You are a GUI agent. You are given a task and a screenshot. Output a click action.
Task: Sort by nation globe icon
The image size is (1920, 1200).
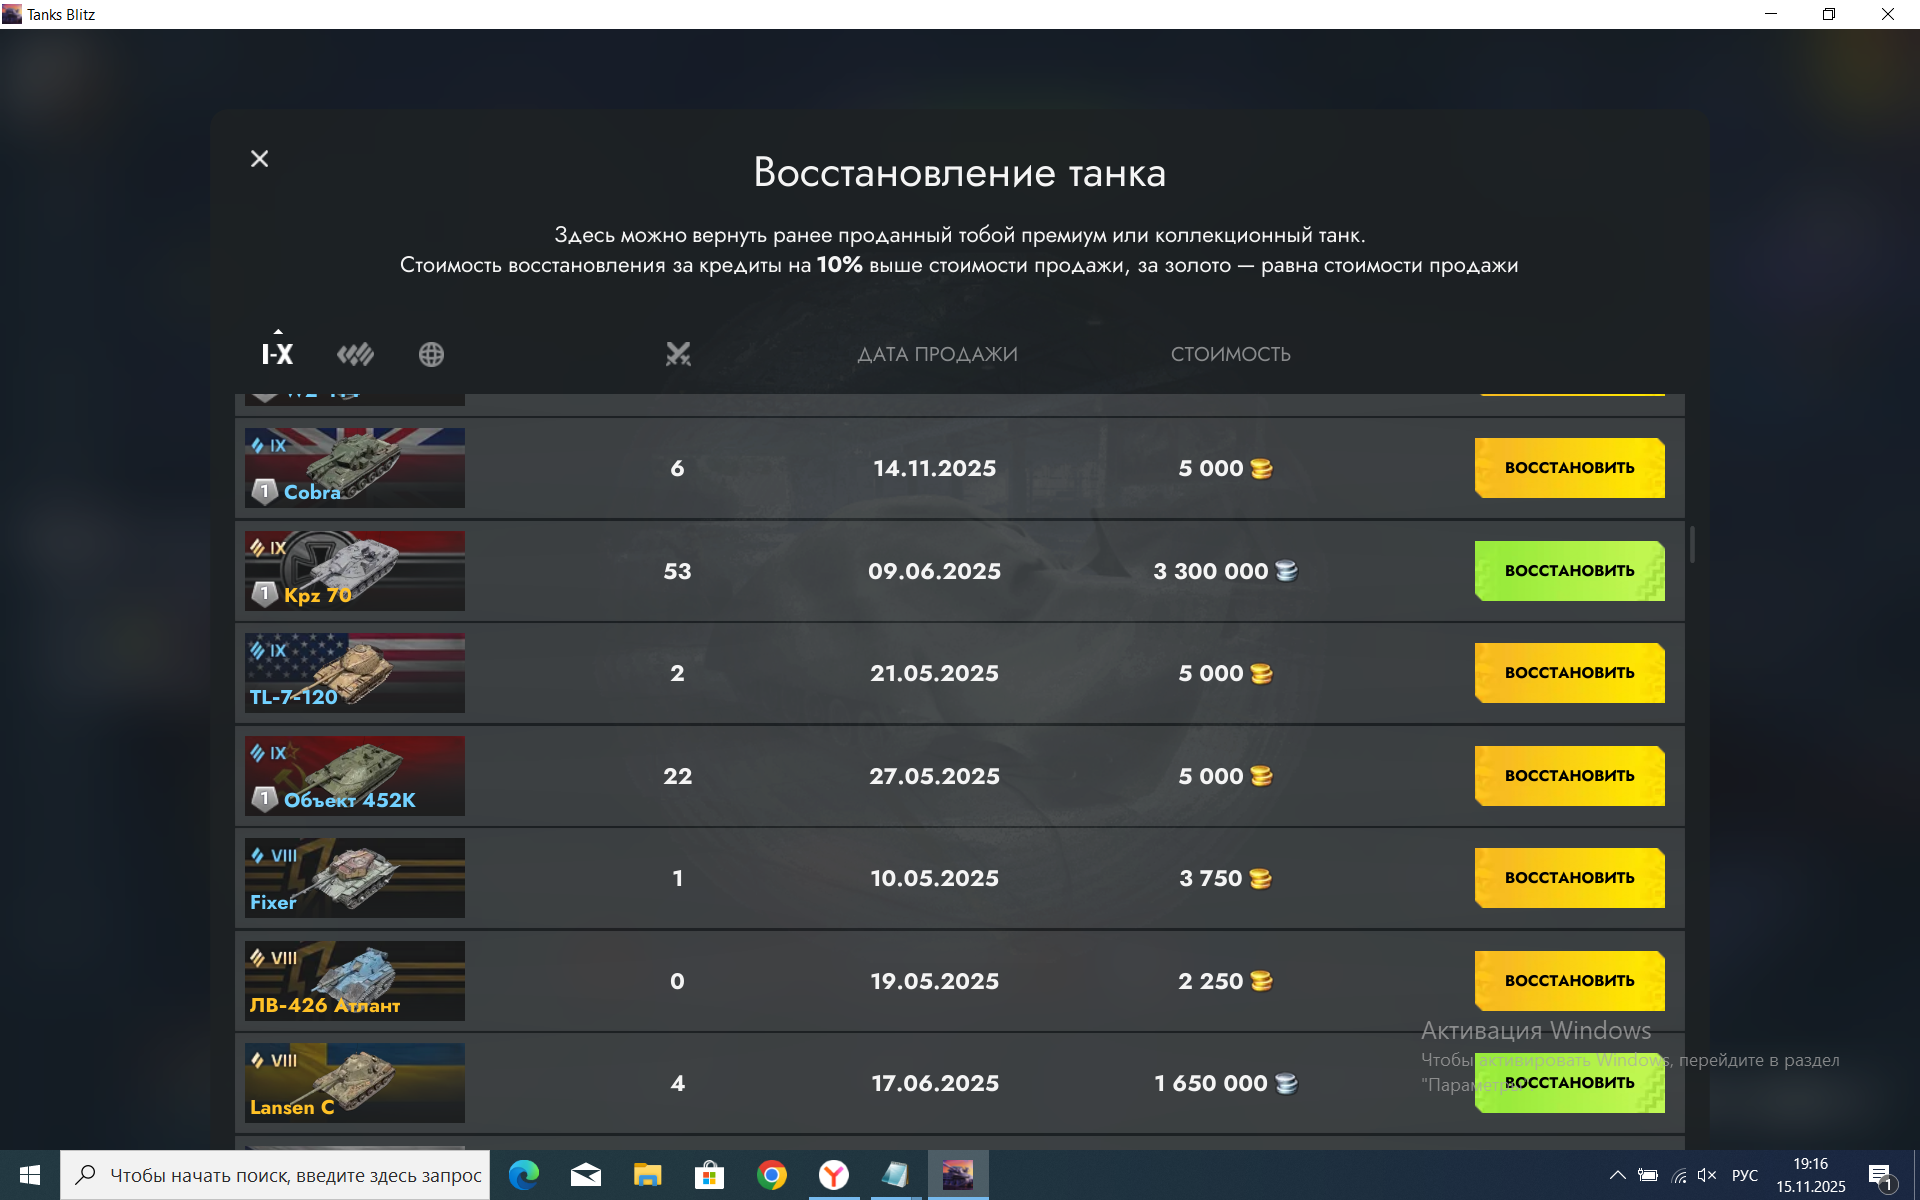tap(431, 354)
